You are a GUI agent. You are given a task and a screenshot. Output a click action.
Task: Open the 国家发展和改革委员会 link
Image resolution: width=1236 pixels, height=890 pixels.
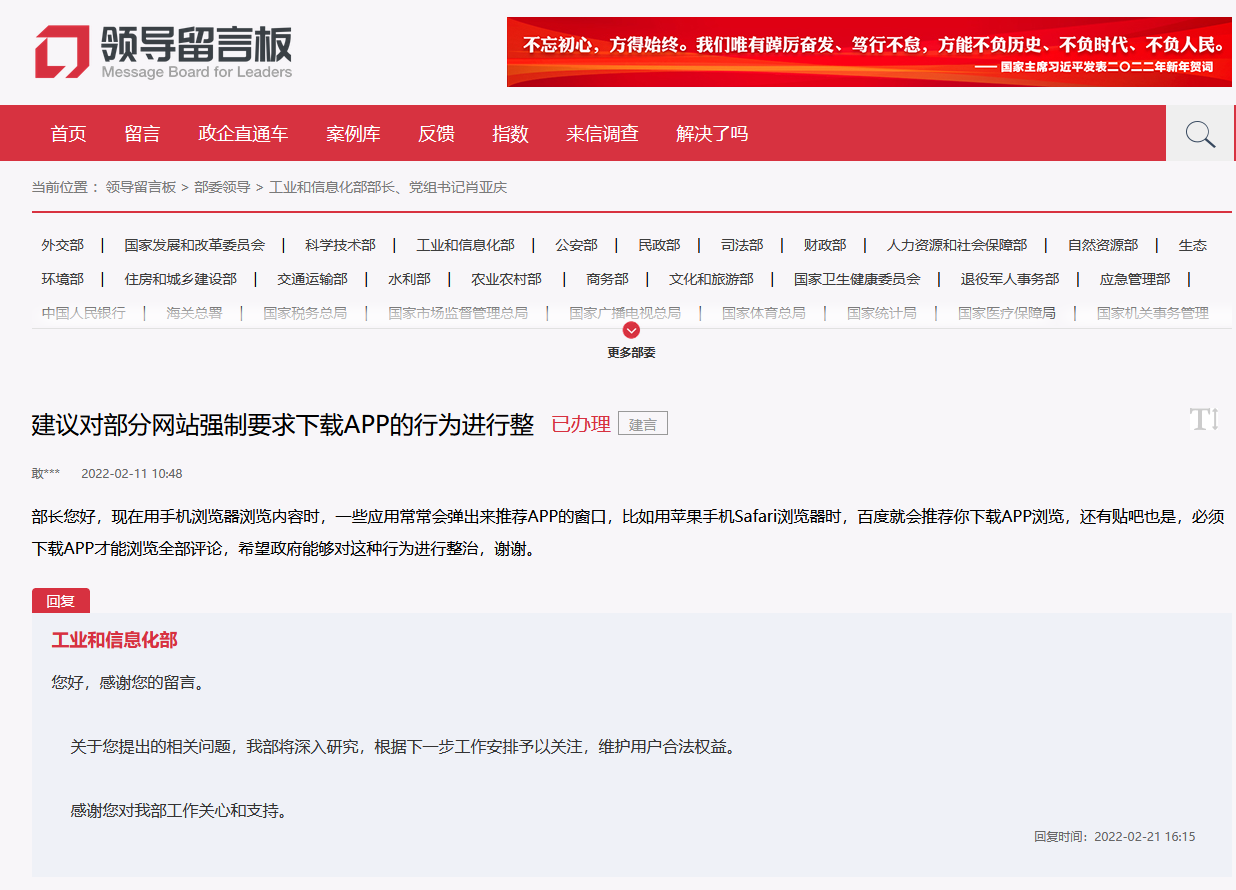pos(195,244)
